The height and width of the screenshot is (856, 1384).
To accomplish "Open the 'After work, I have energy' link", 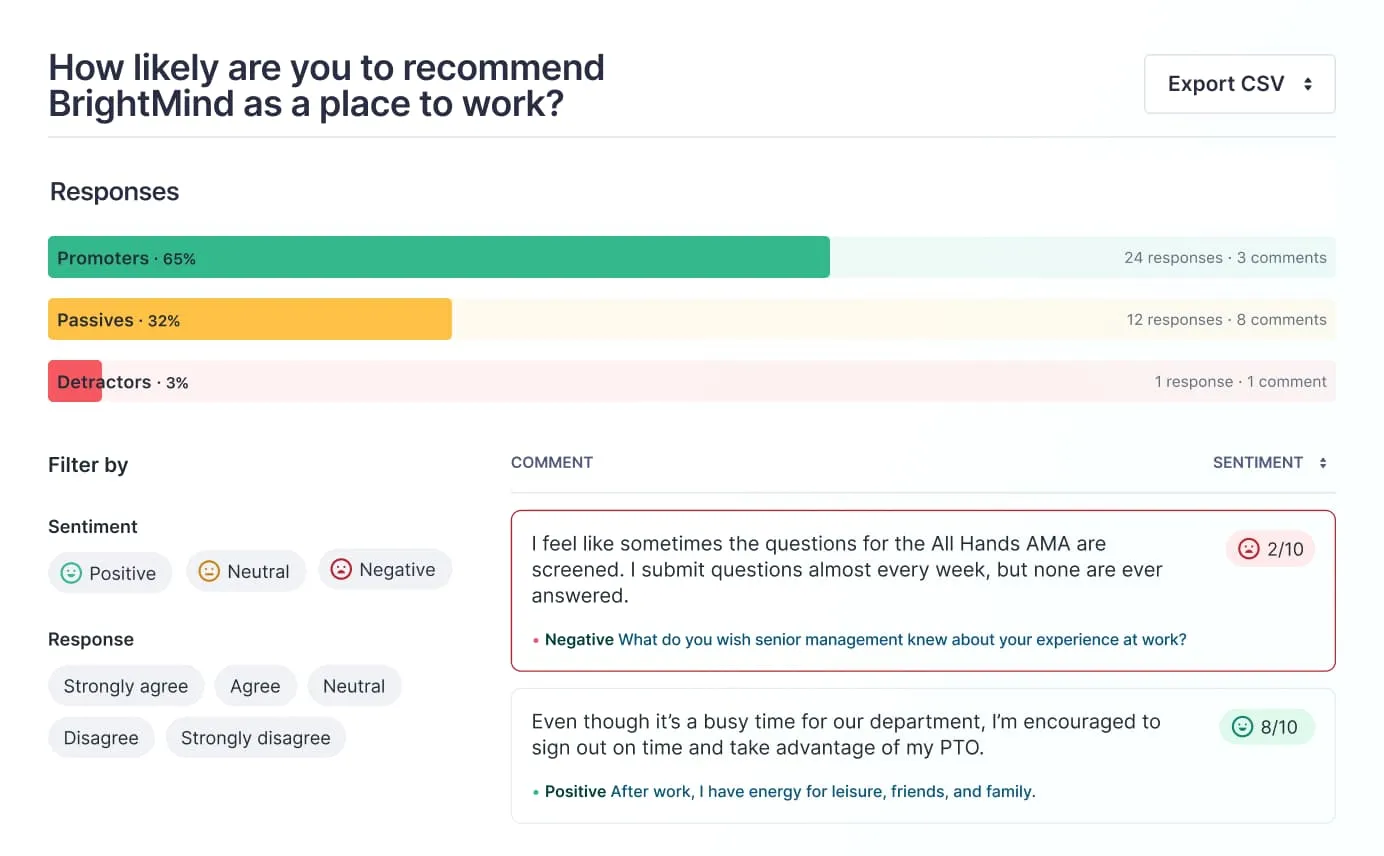I will [822, 791].
